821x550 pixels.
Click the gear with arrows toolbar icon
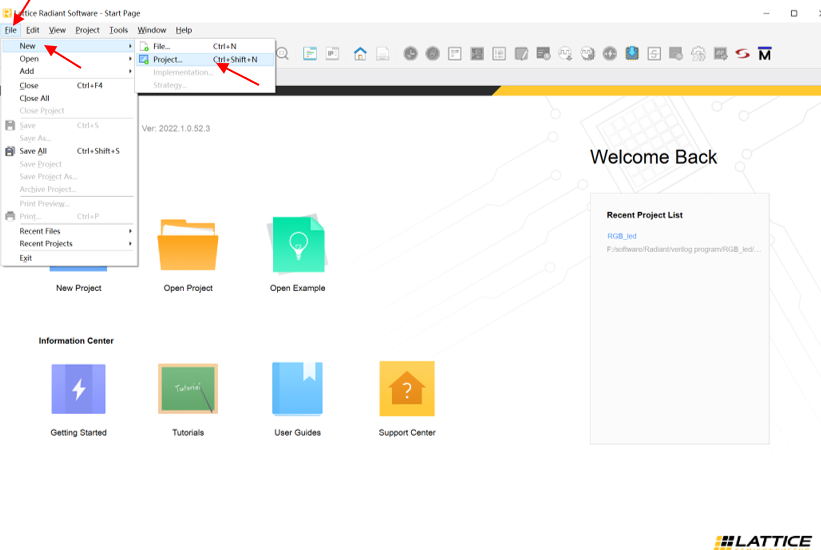pyautogui.click(x=698, y=53)
